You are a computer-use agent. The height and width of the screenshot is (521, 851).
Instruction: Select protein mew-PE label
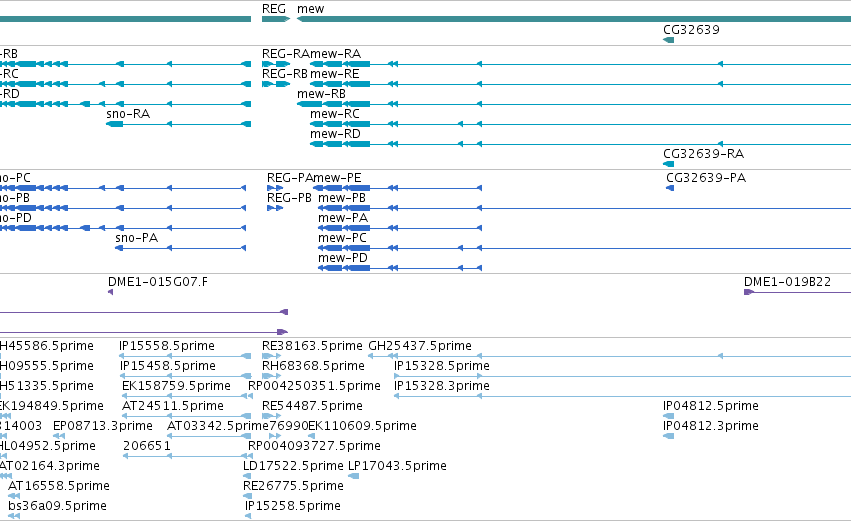[338, 178]
